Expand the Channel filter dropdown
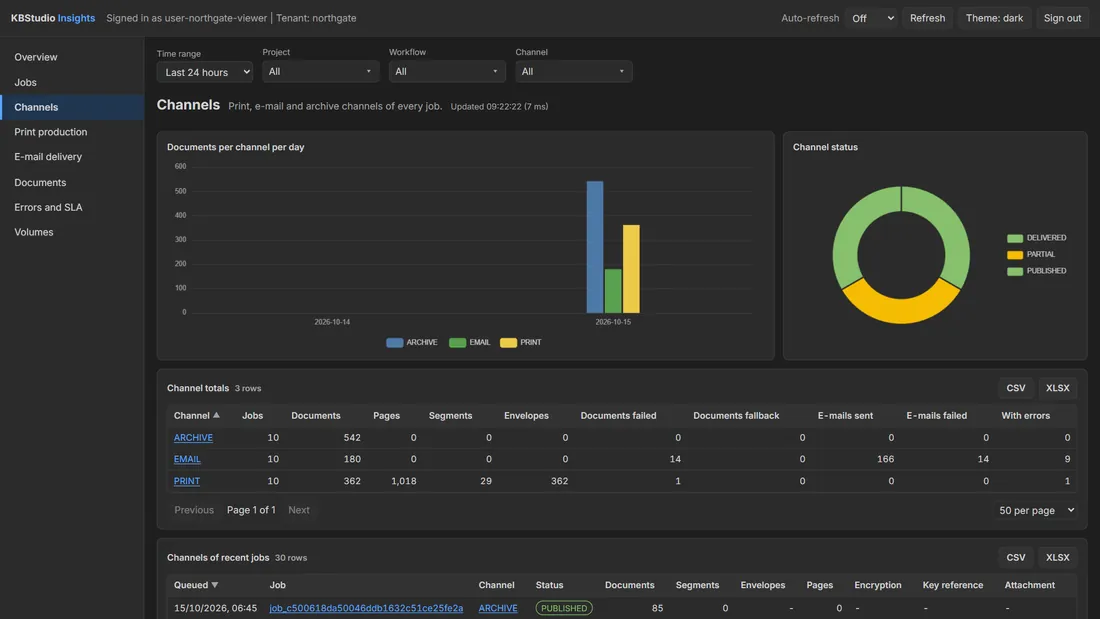1100x619 pixels. [574, 72]
